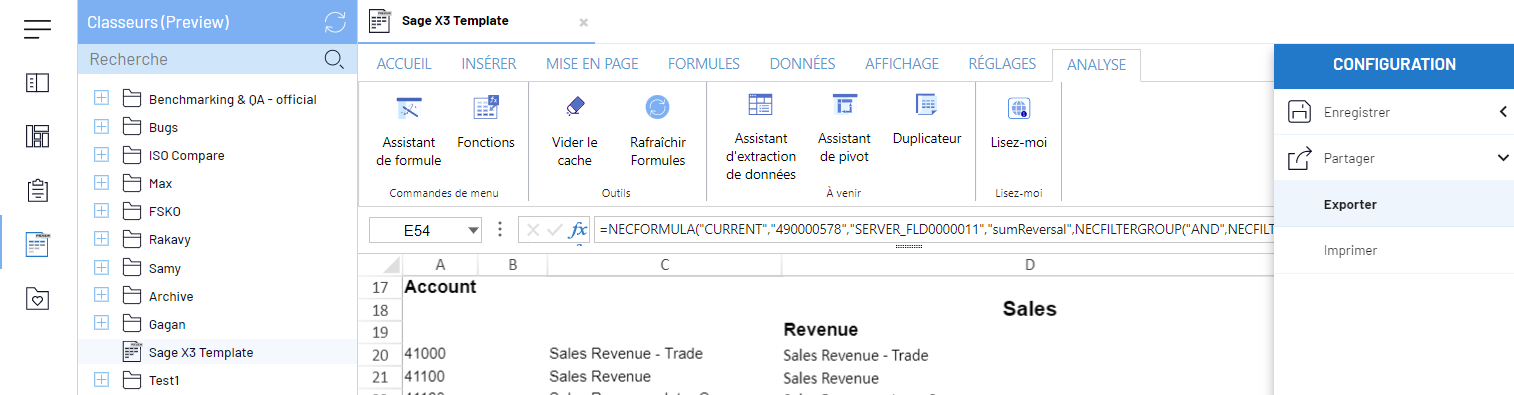
Task: Open the dashboard layout sidebar icon
Action: [x=38, y=137]
